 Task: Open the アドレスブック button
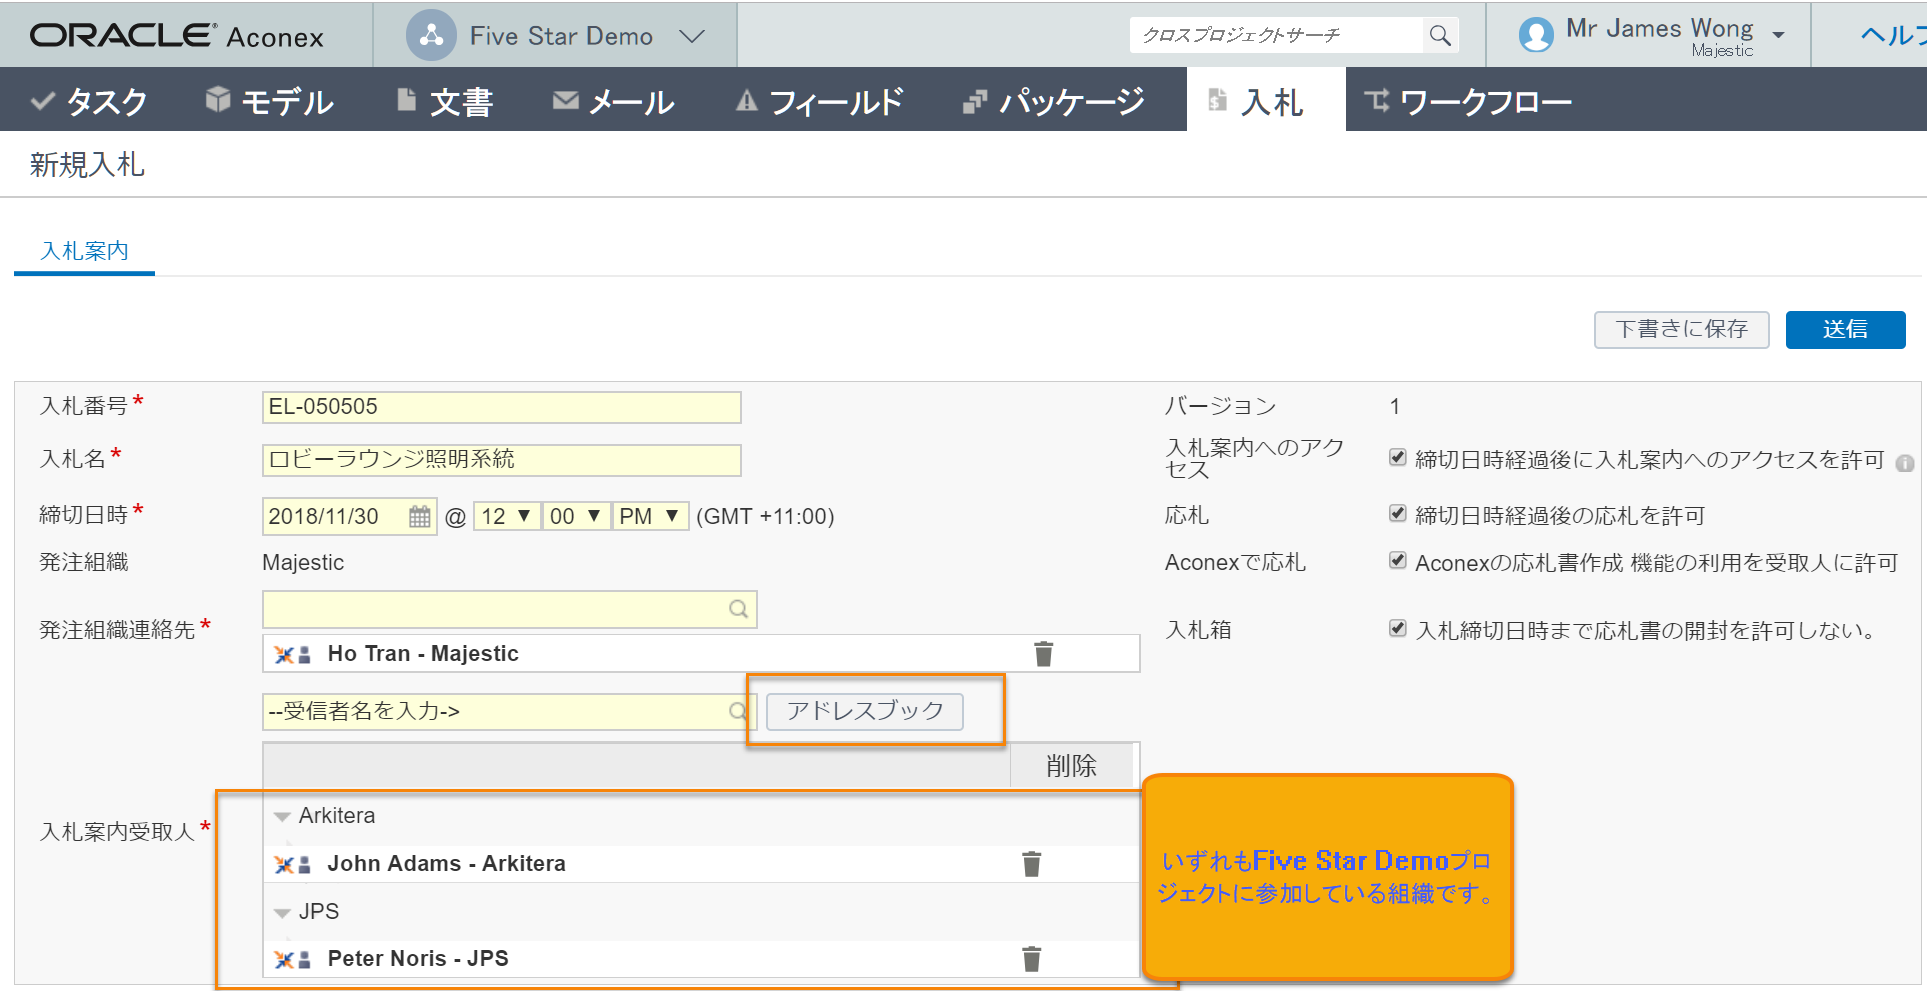(x=864, y=711)
